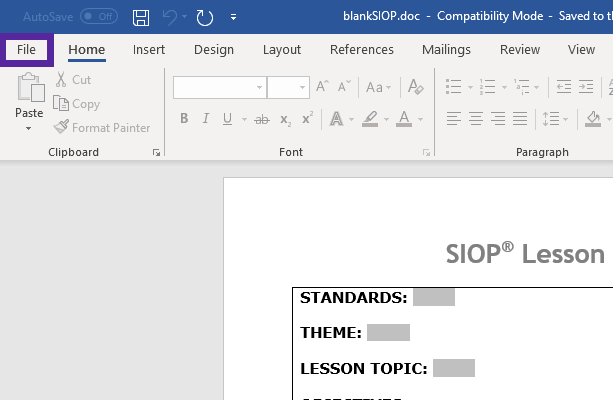Image resolution: width=613 pixels, height=400 pixels.
Task: Click the Save icon in title bar
Action: coord(142,17)
